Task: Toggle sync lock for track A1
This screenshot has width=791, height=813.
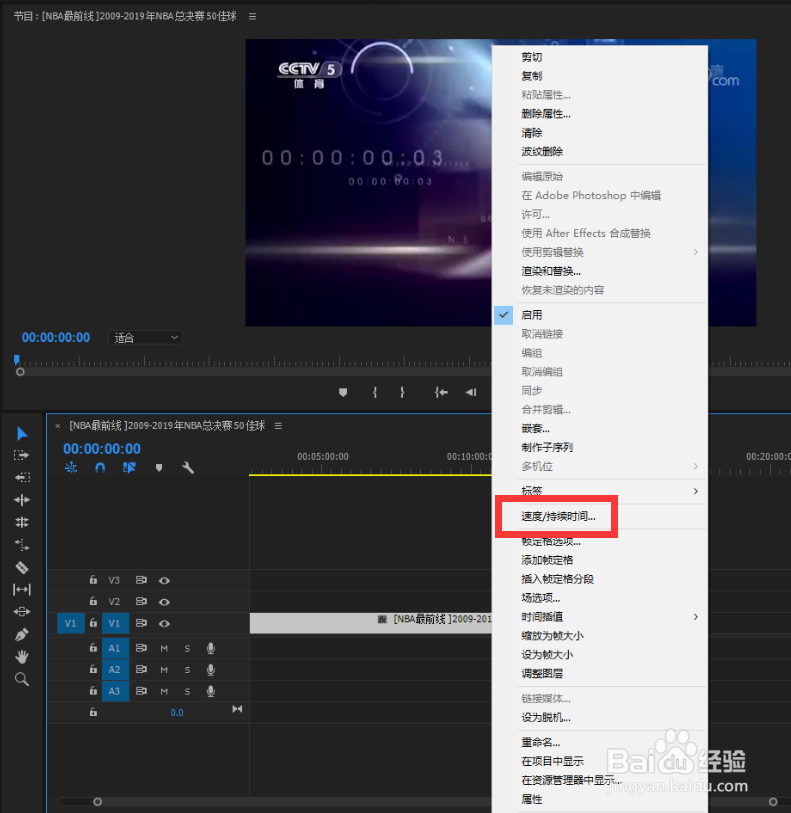Action: (x=141, y=648)
